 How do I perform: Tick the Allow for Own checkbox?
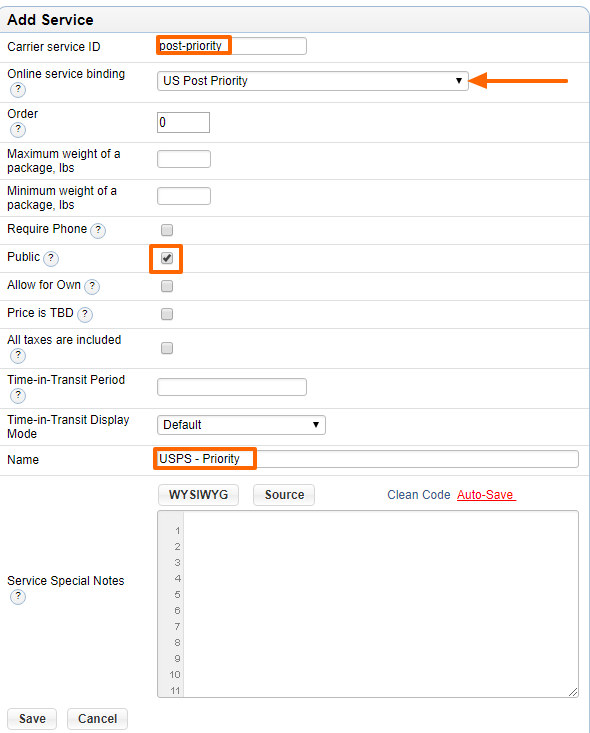167,286
